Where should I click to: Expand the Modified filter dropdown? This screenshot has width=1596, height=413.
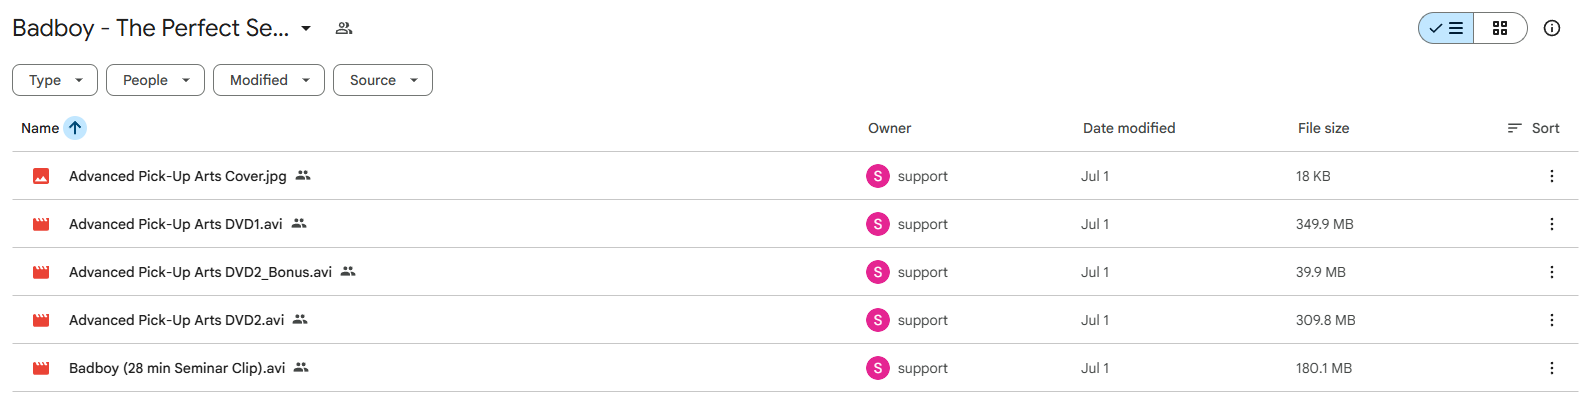pos(269,80)
